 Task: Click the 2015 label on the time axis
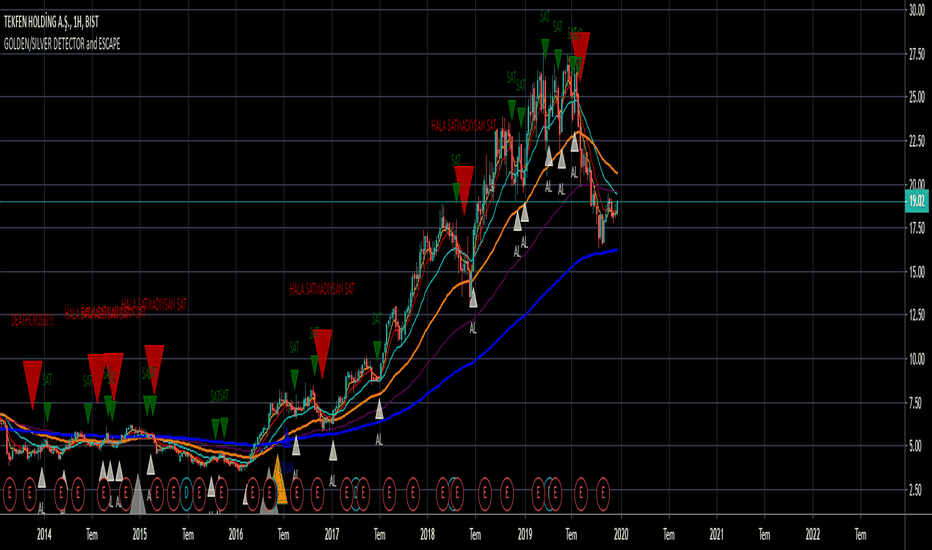pos(140,535)
